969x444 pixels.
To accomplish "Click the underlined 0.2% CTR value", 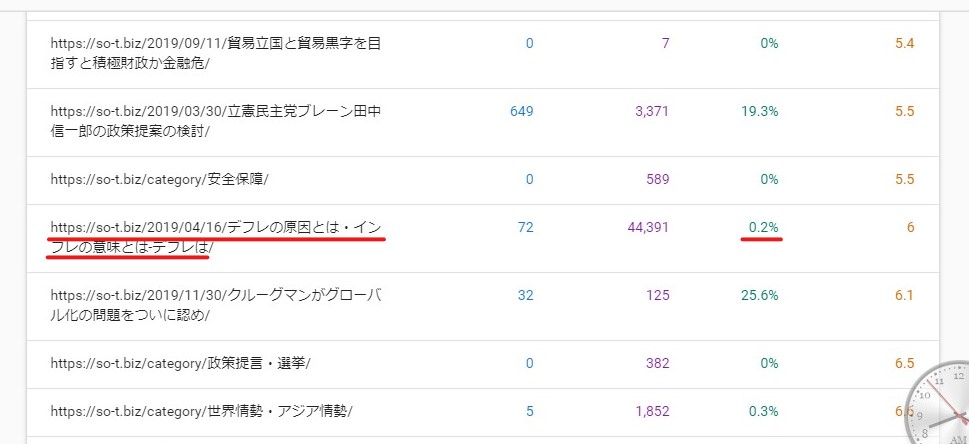I will (x=763, y=228).
